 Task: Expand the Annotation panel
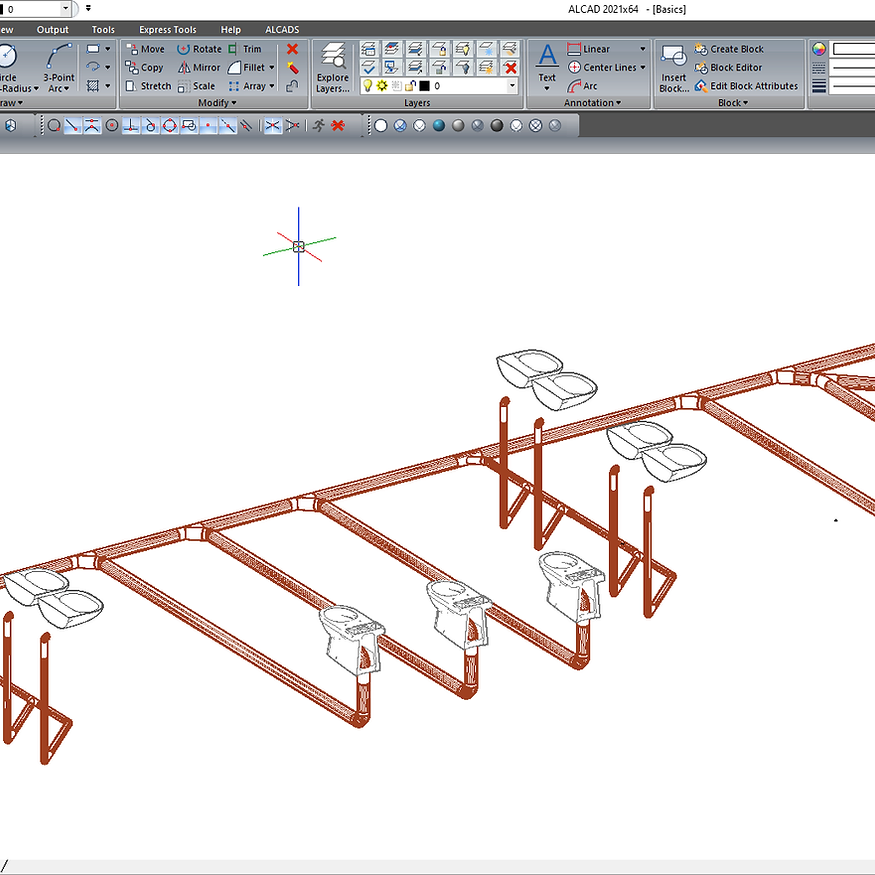(x=592, y=103)
